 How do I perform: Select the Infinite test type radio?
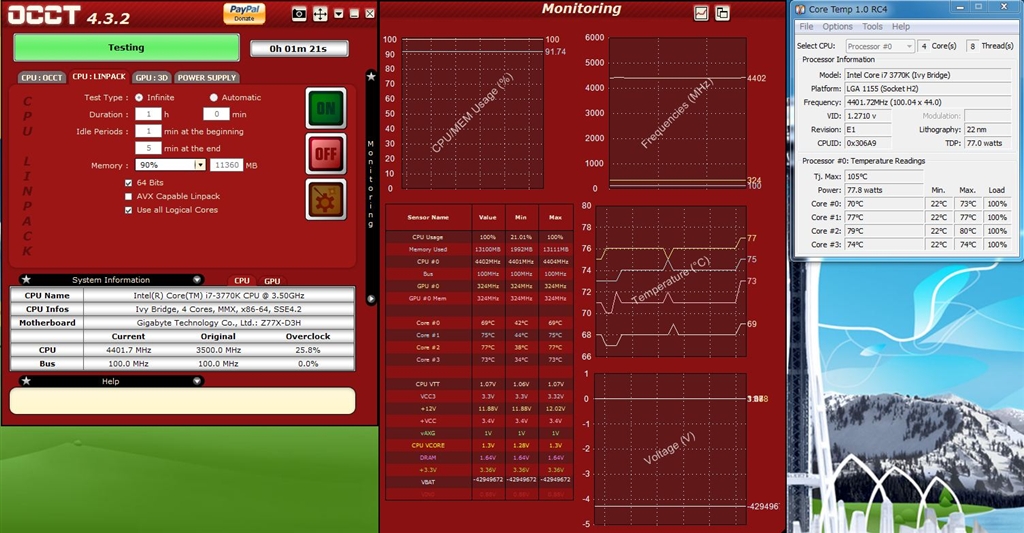tap(139, 97)
